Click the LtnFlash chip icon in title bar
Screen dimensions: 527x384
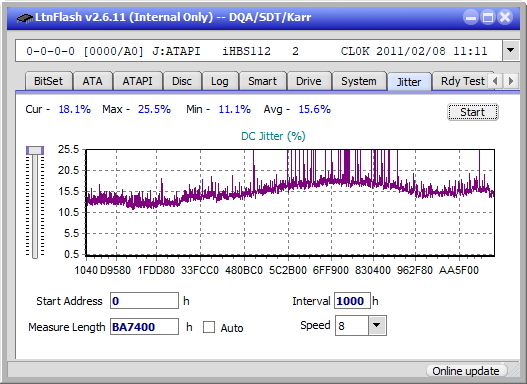tap(25, 17)
